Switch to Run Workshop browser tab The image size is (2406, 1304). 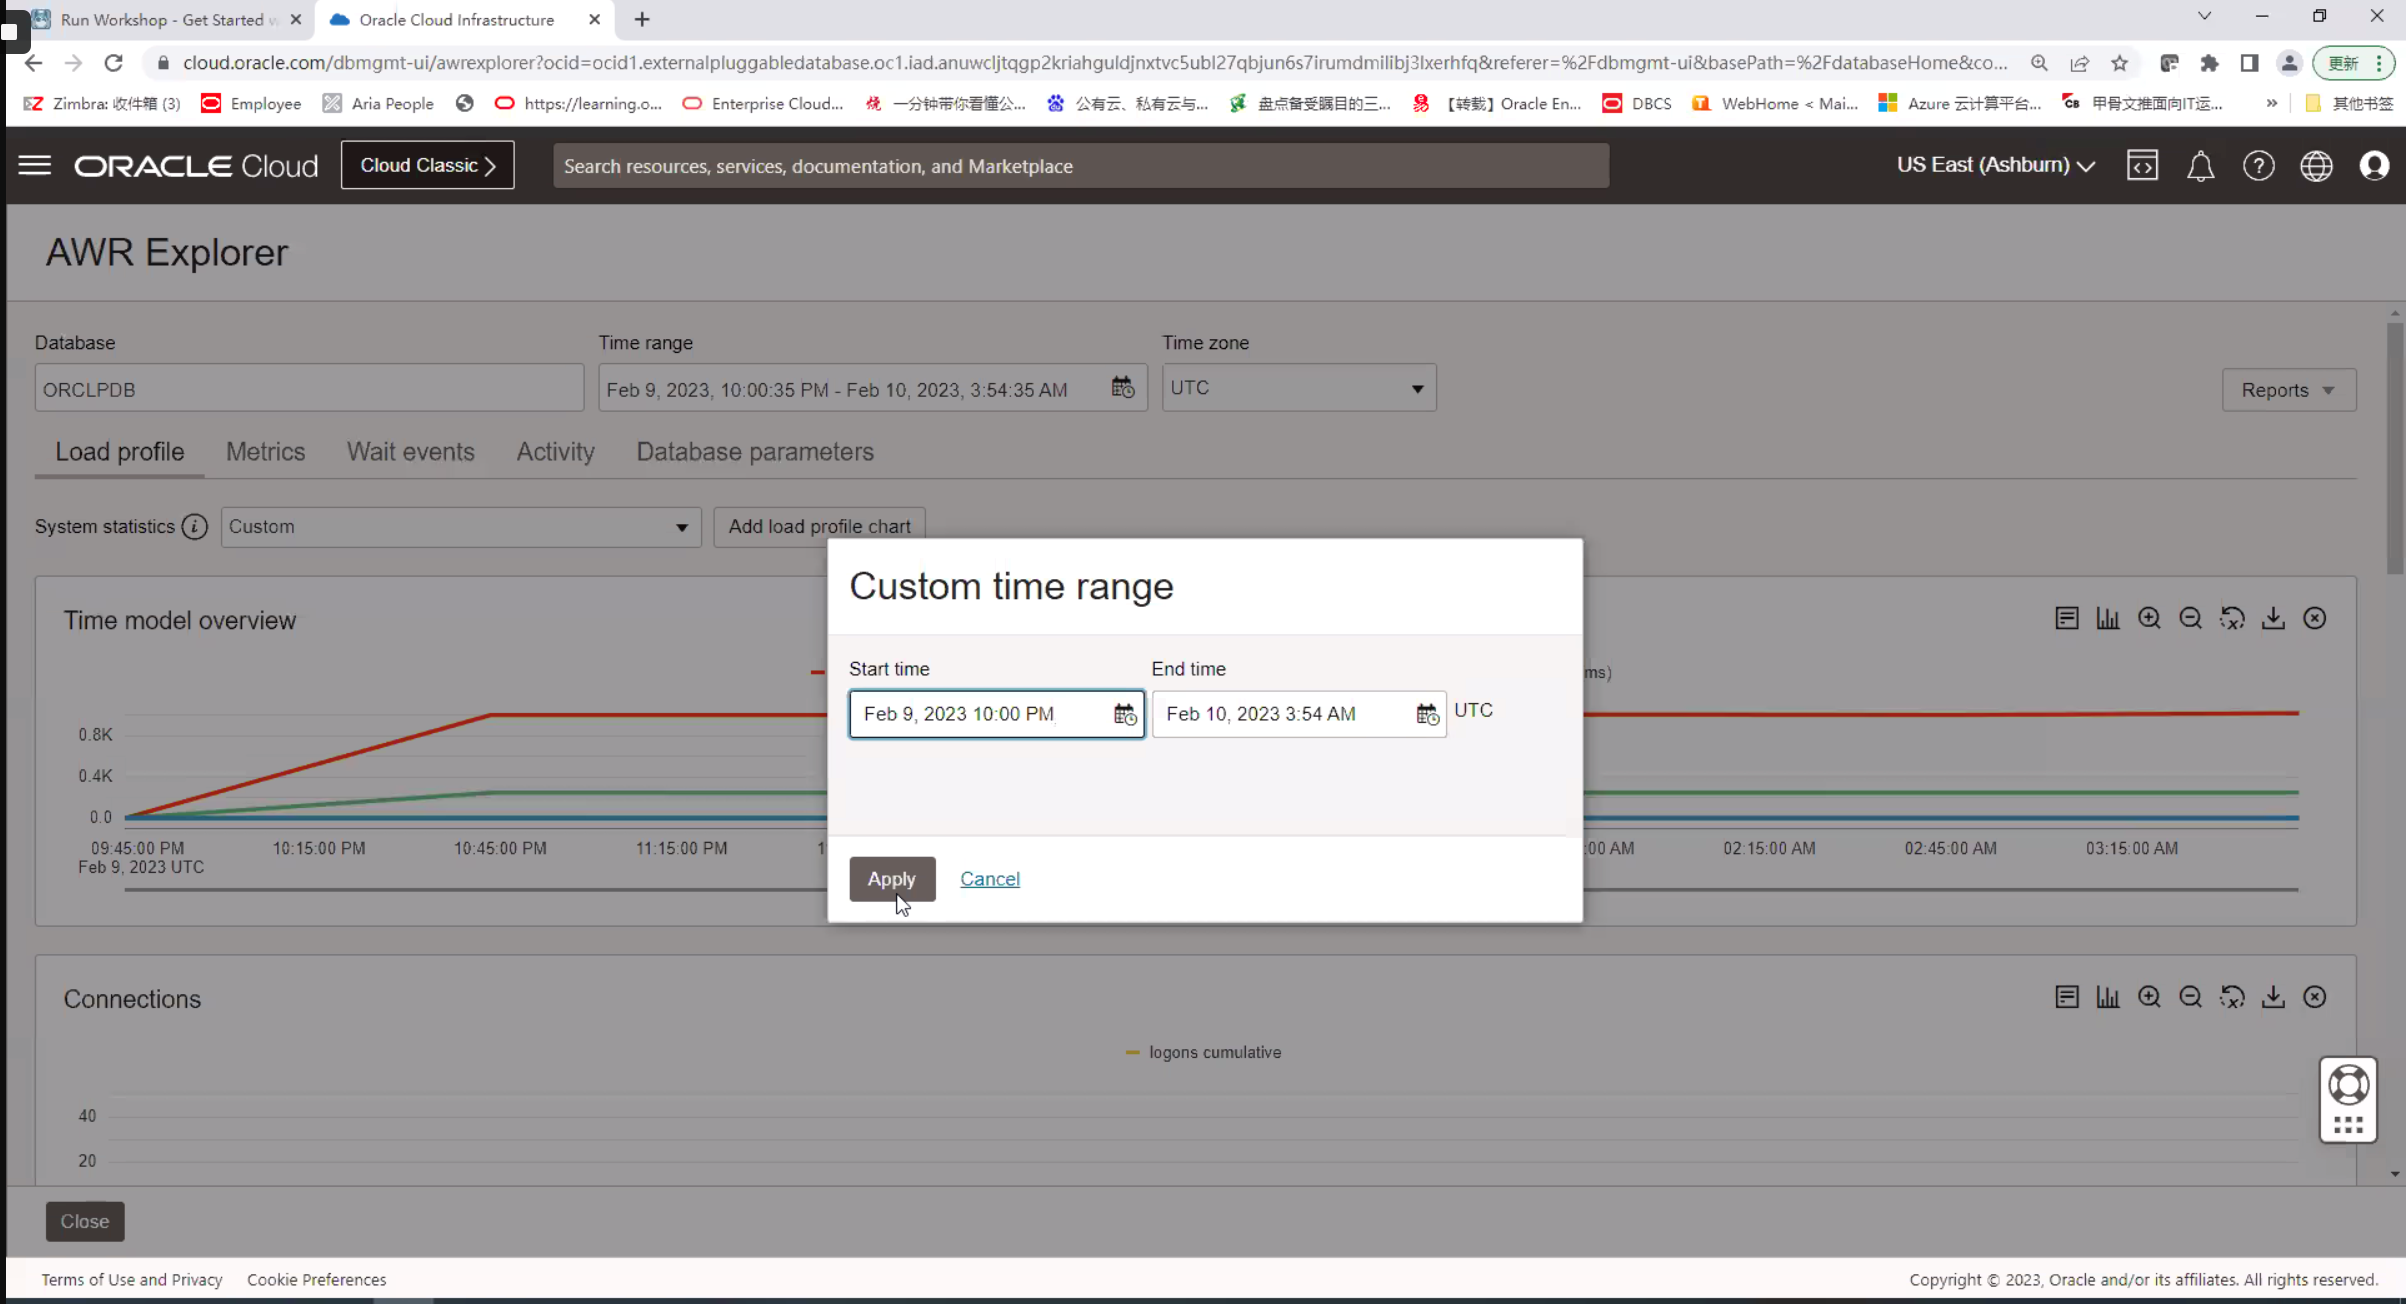pyautogui.click(x=168, y=19)
